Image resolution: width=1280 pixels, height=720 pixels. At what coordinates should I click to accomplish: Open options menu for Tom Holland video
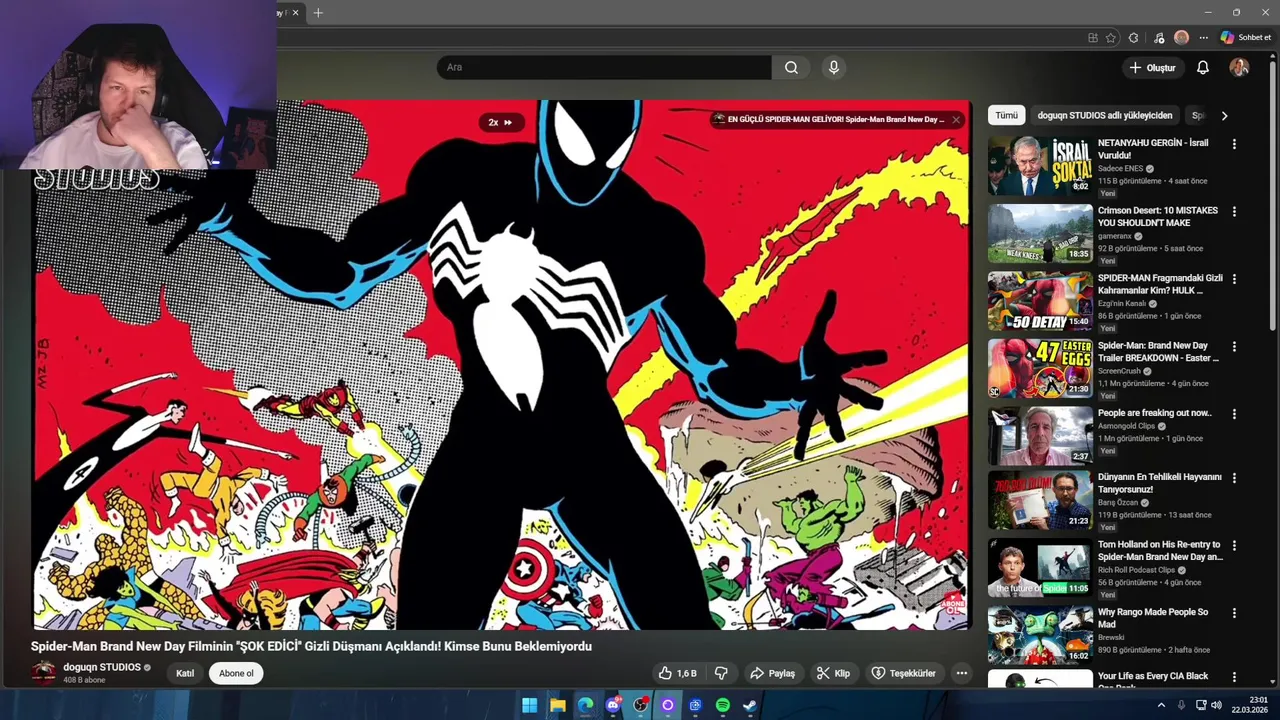click(1234, 546)
